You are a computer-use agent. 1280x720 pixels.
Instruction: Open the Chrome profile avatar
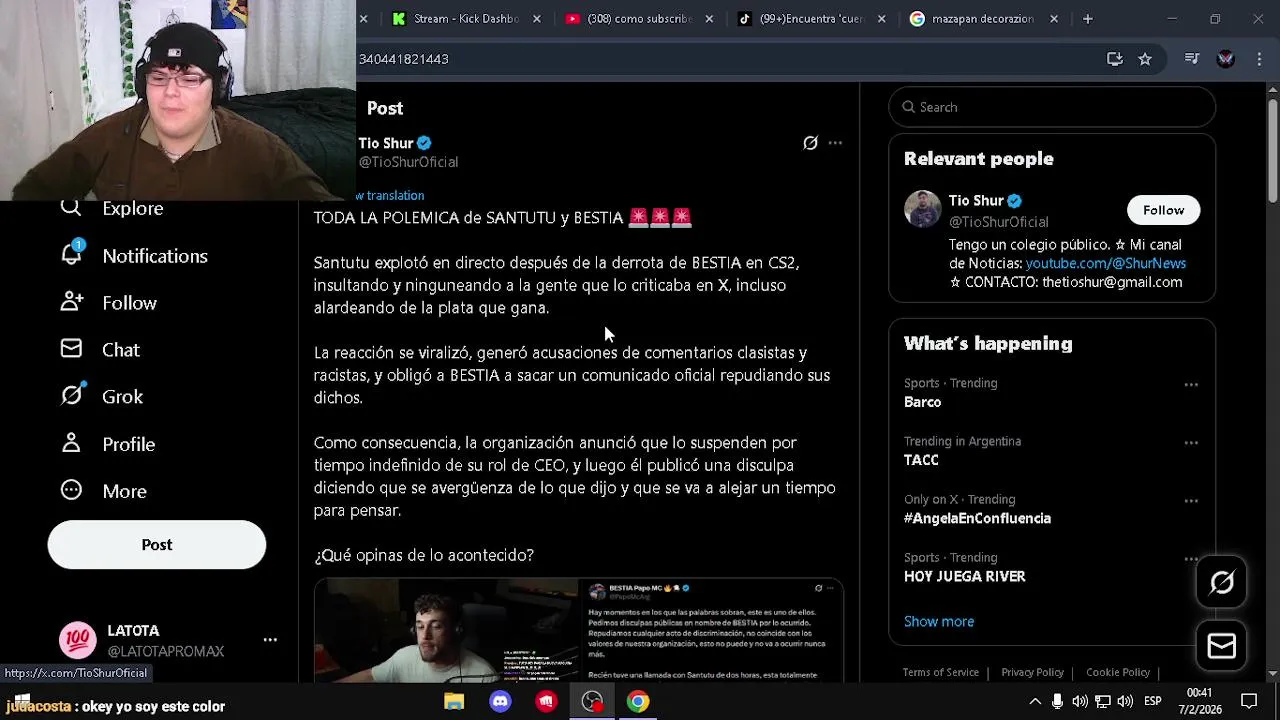(x=1225, y=59)
